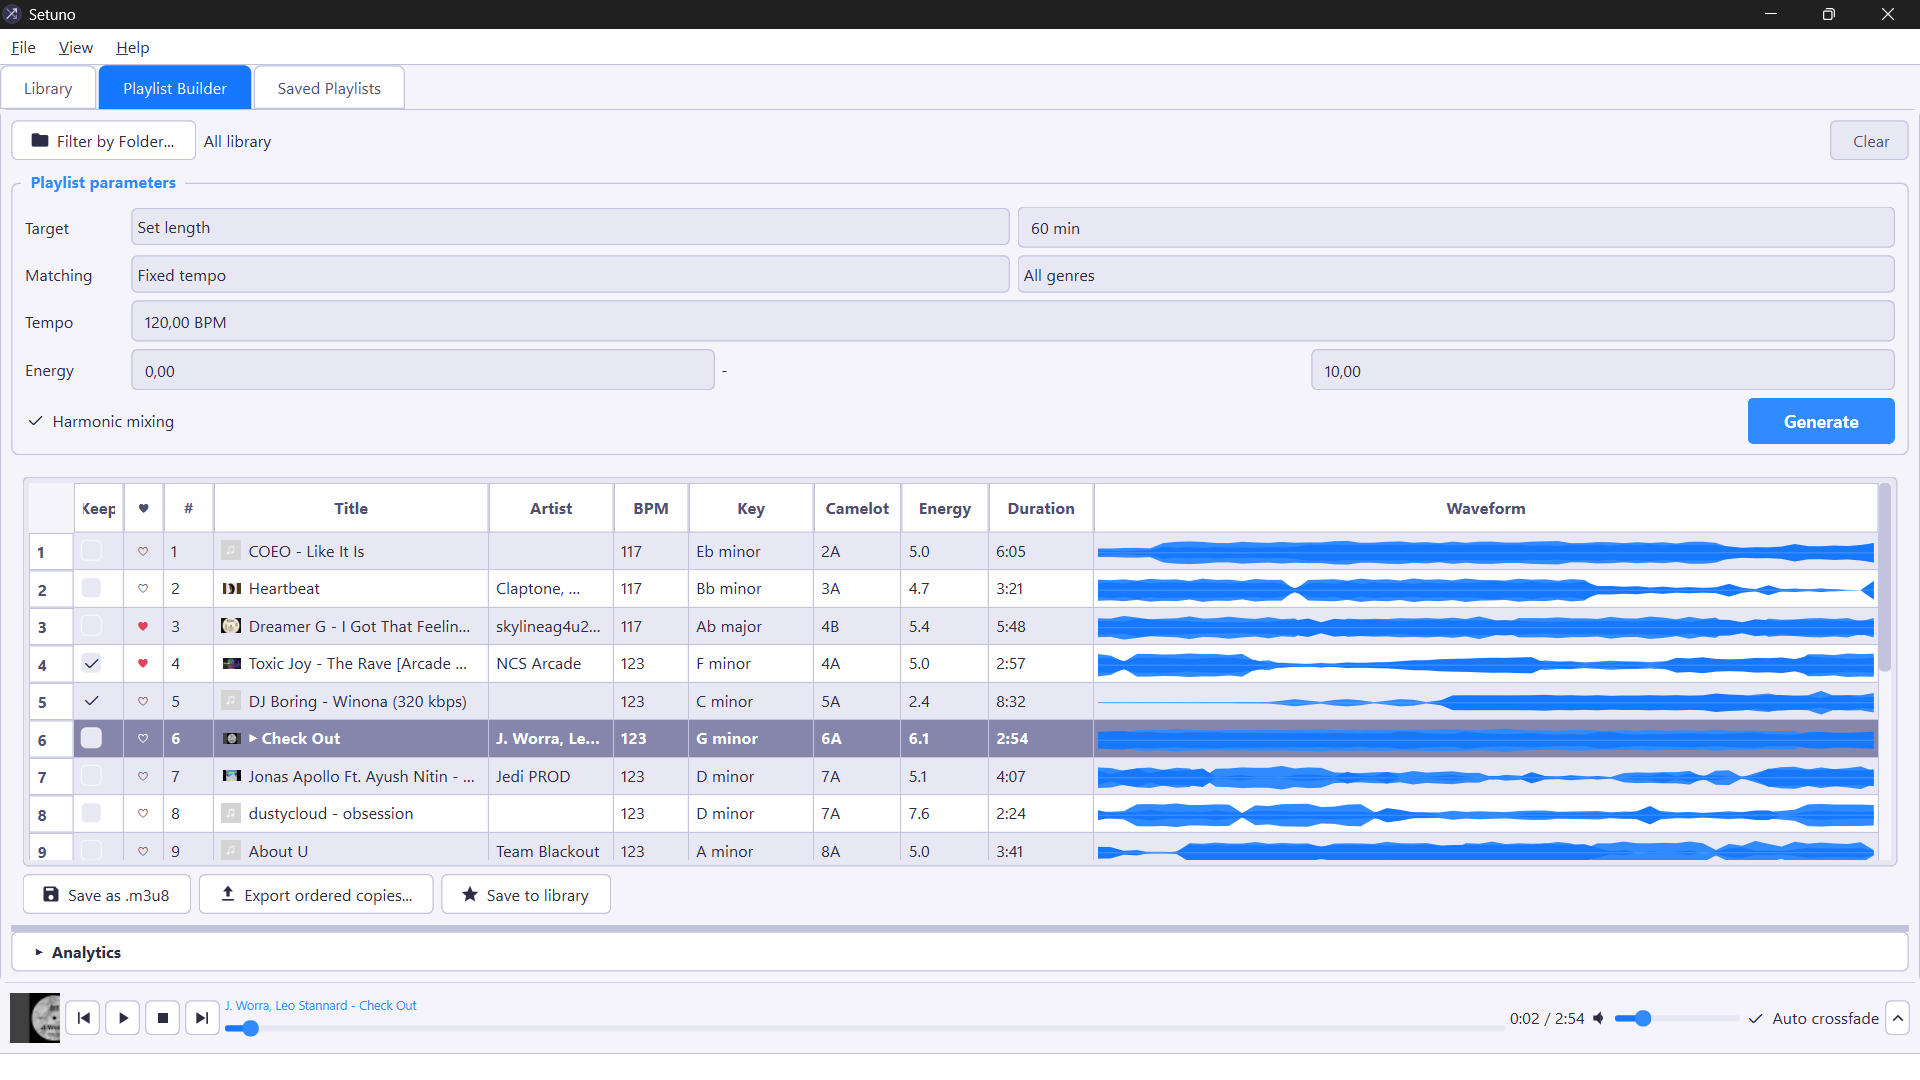Click the cover icon of Toxic Joy track
The image size is (1920, 1080).
(231, 663)
